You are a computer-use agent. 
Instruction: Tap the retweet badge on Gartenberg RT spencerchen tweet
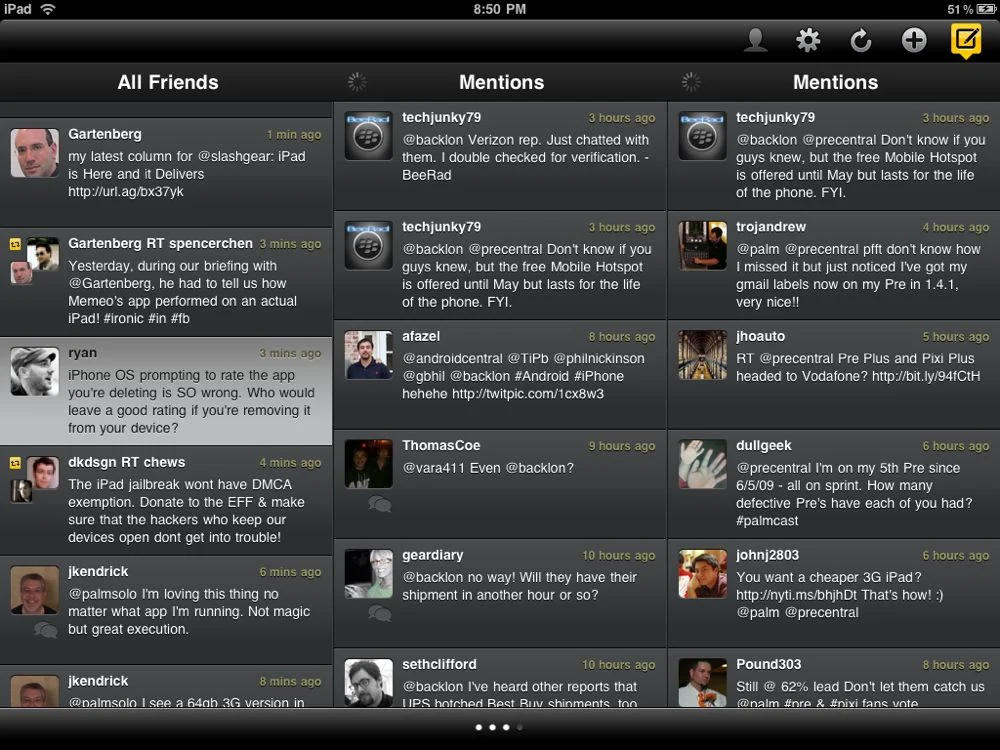pyautogui.click(x=15, y=244)
